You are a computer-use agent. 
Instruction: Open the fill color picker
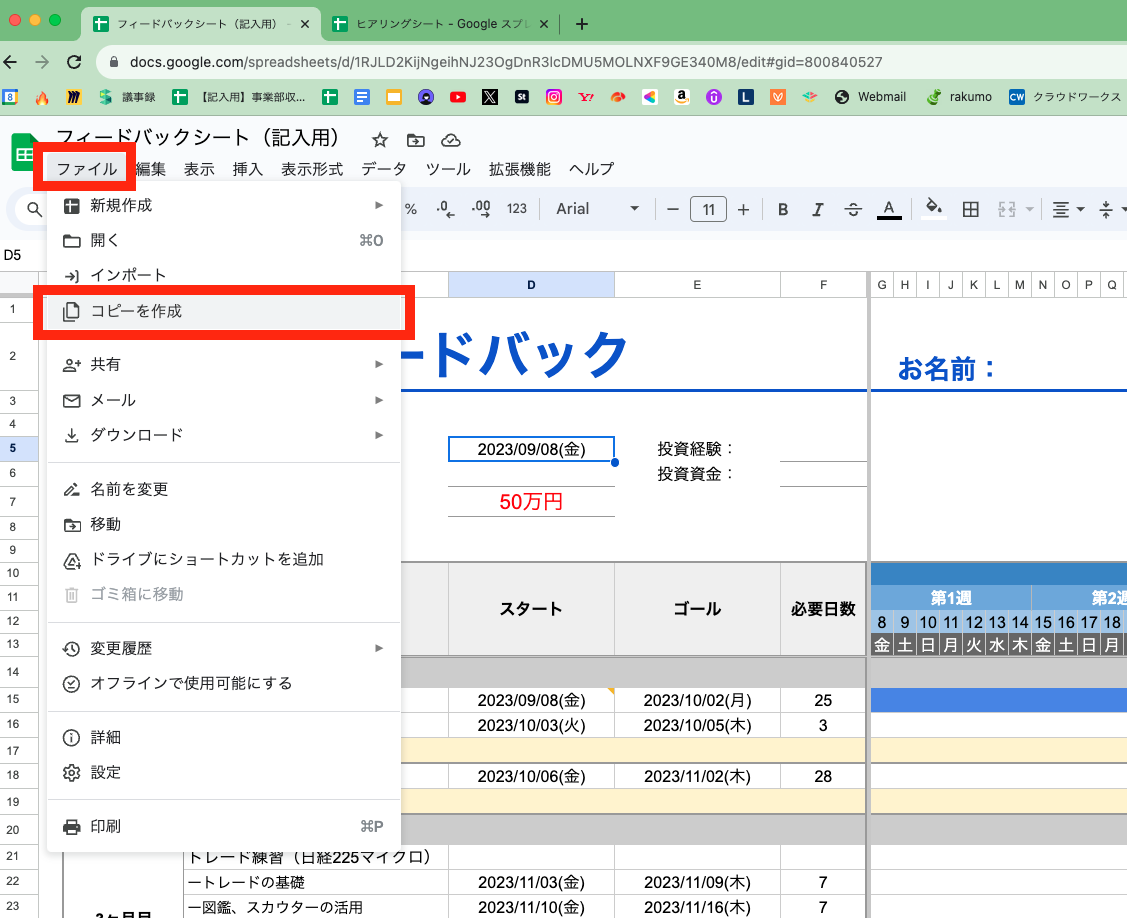(x=934, y=209)
